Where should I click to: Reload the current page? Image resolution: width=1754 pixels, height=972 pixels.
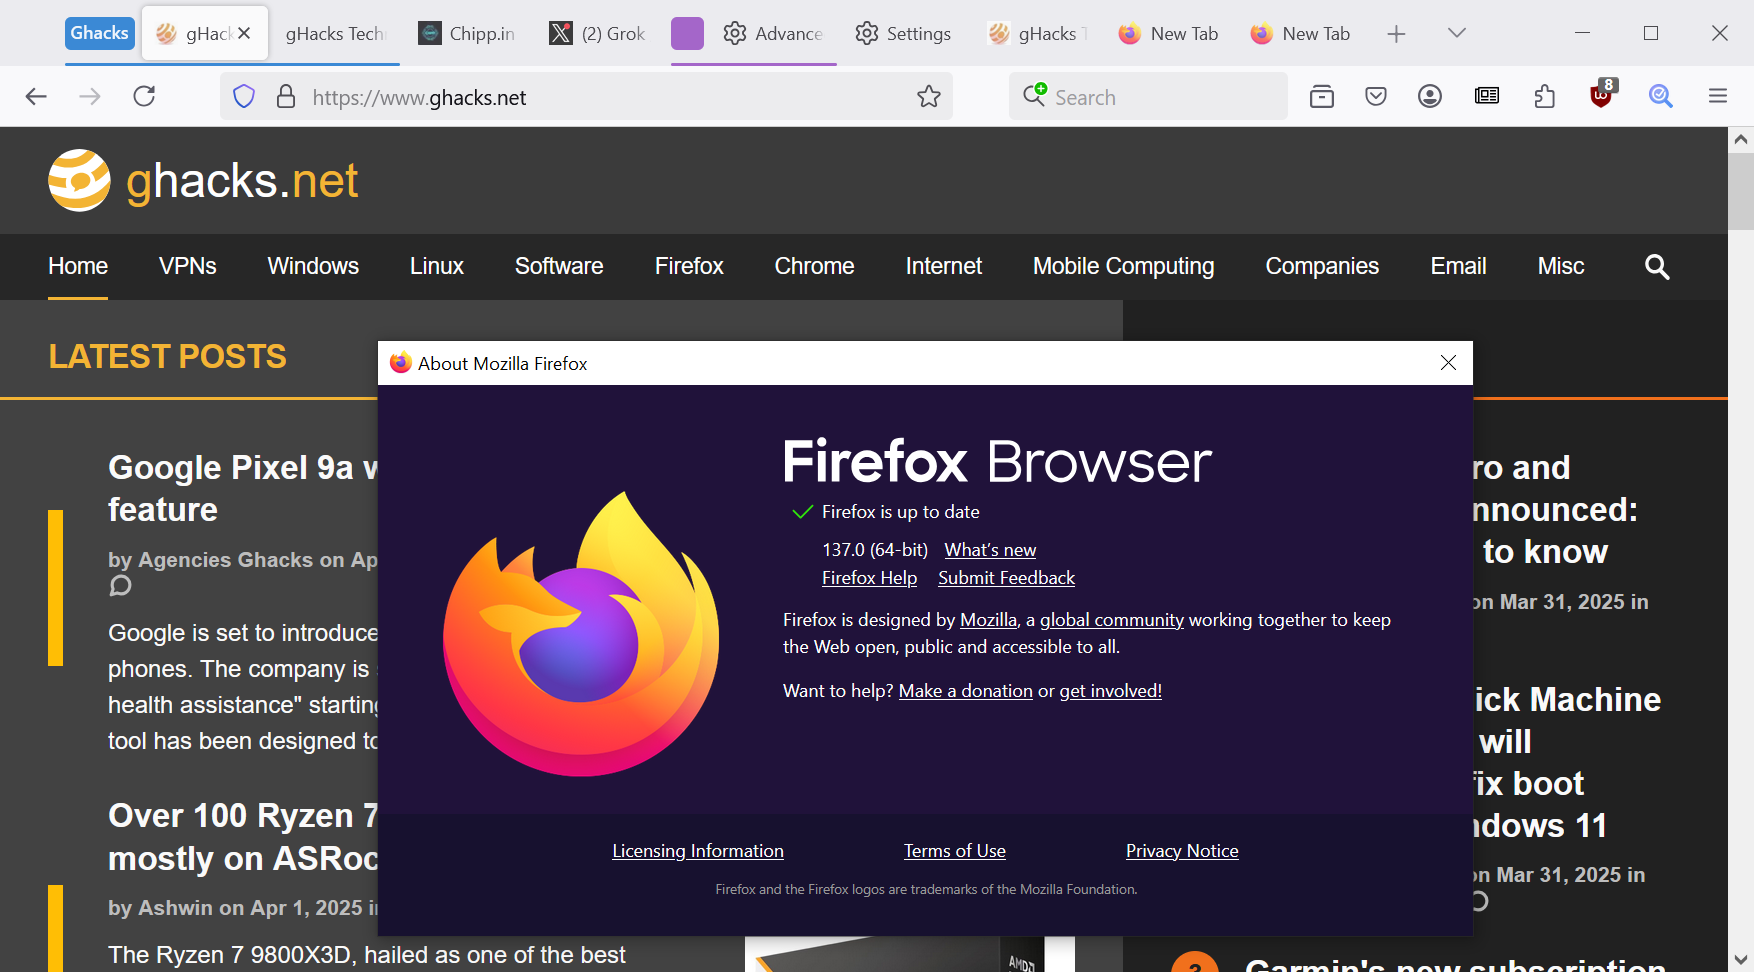pos(144,97)
